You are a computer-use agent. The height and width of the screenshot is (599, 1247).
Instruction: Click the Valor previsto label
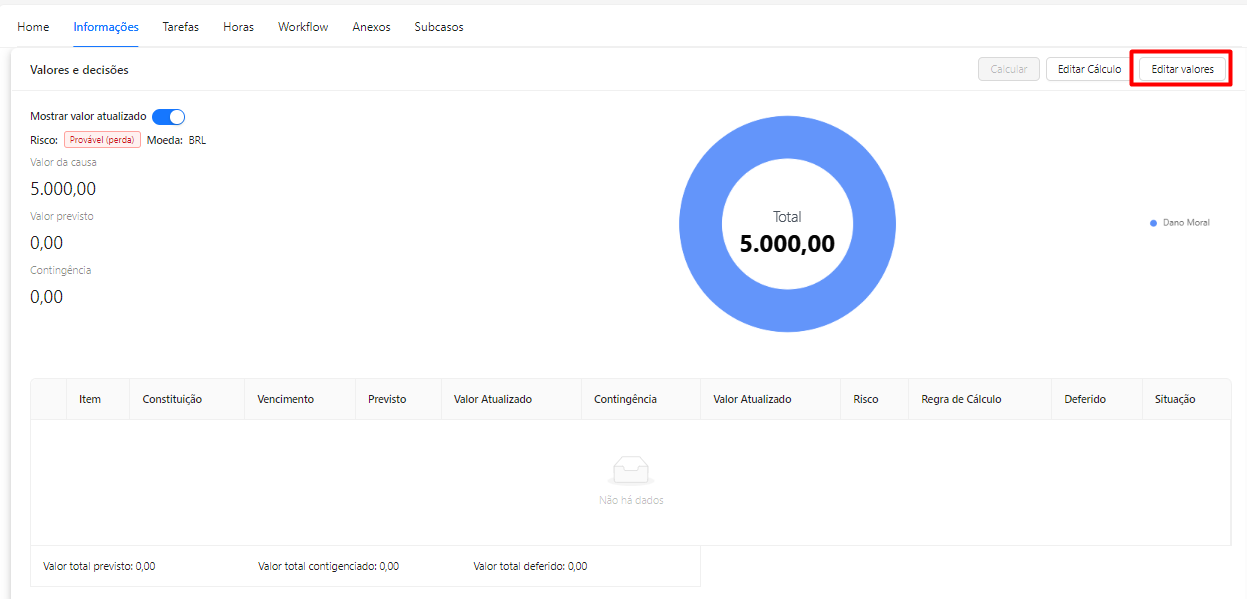point(62,216)
